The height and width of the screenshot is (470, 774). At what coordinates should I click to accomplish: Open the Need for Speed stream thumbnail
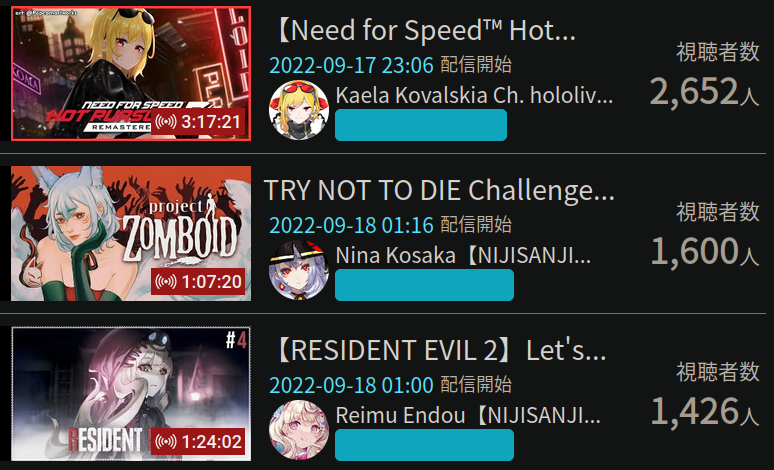131,74
